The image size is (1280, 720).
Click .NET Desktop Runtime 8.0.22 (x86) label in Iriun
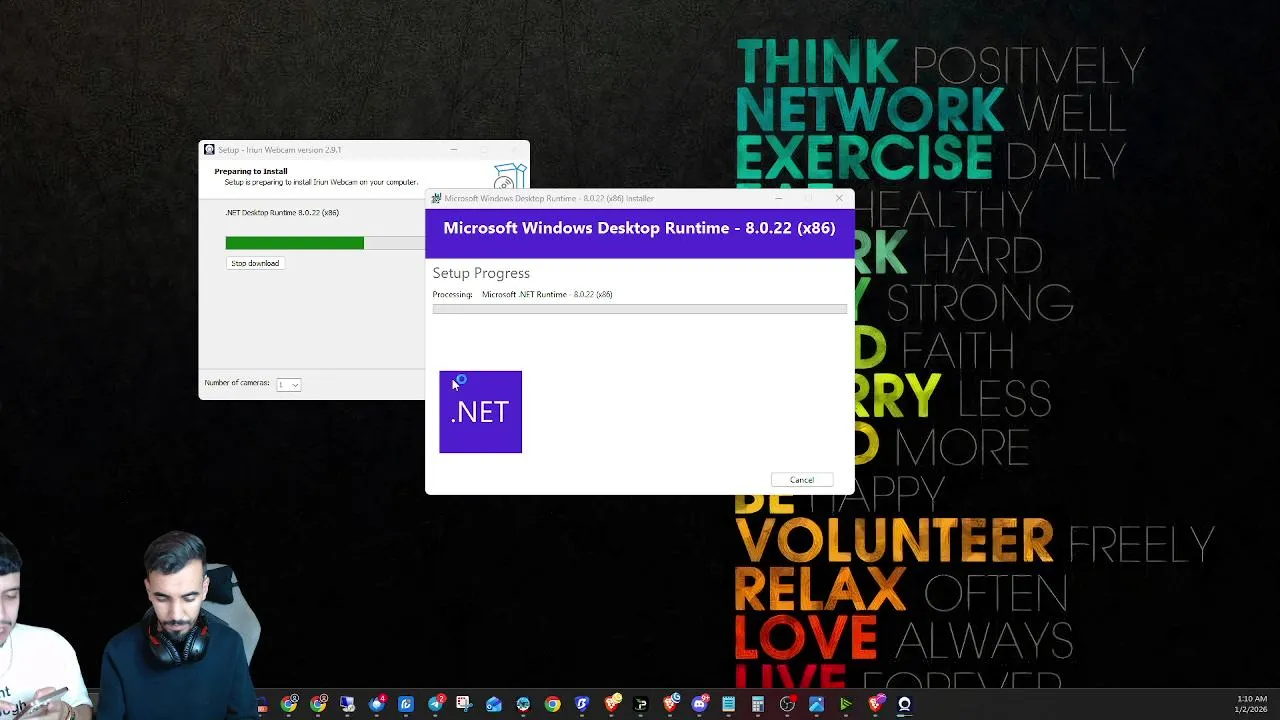(282, 212)
